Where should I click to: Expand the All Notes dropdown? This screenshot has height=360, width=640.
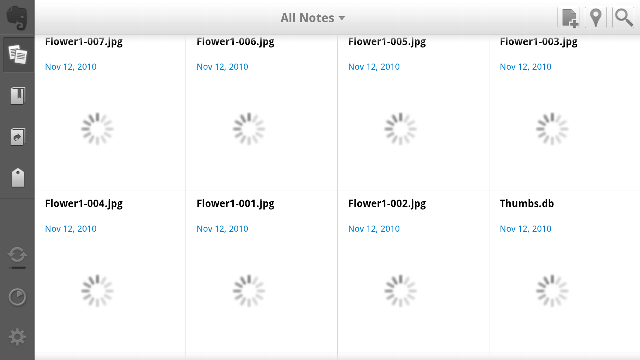click(313, 18)
